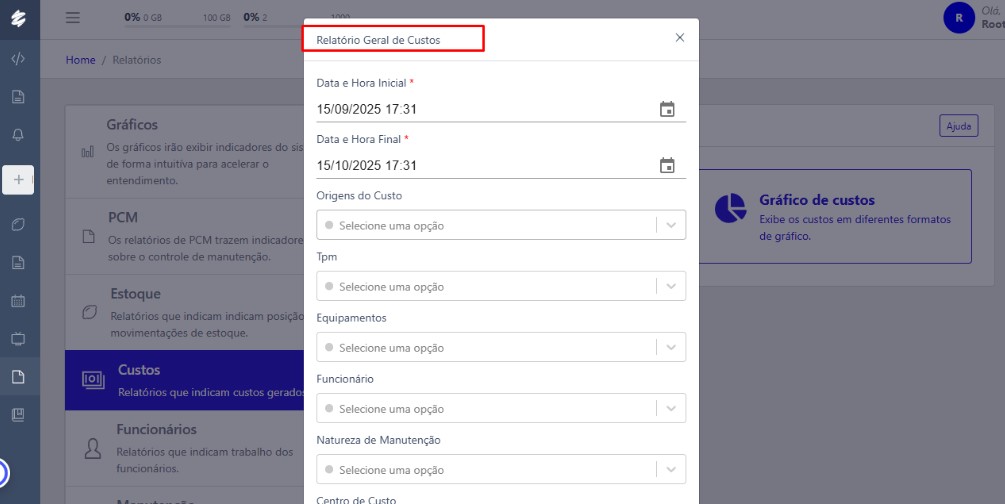Open calendar picker for Data e Hora Final
The width and height of the screenshot is (1005, 504).
[x=667, y=166]
